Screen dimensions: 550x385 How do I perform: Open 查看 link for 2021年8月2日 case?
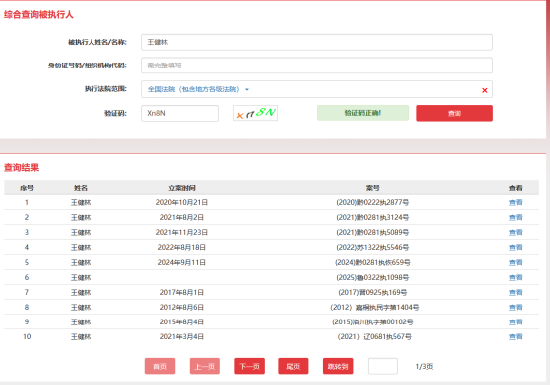(516, 217)
